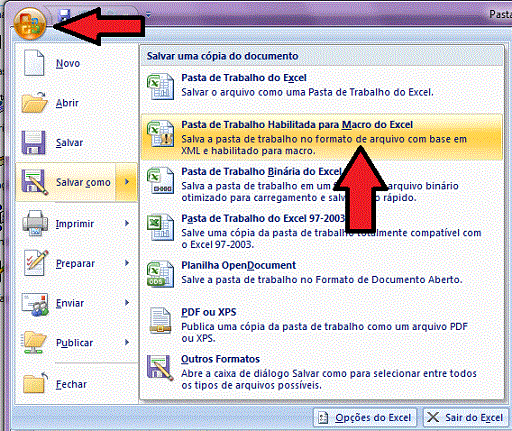Image resolution: width=512 pixels, height=431 pixels.
Task: Click the Salvar floppy disk icon
Action: (33, 142)
